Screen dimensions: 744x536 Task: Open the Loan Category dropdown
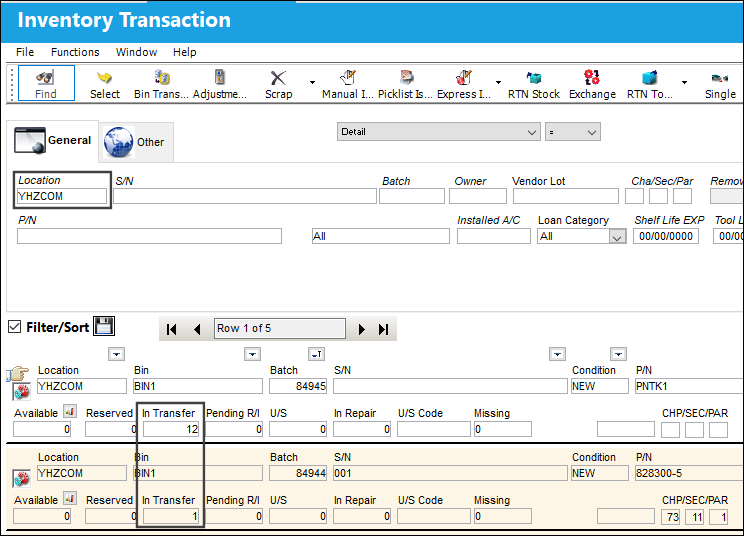[x=617, y=237]
